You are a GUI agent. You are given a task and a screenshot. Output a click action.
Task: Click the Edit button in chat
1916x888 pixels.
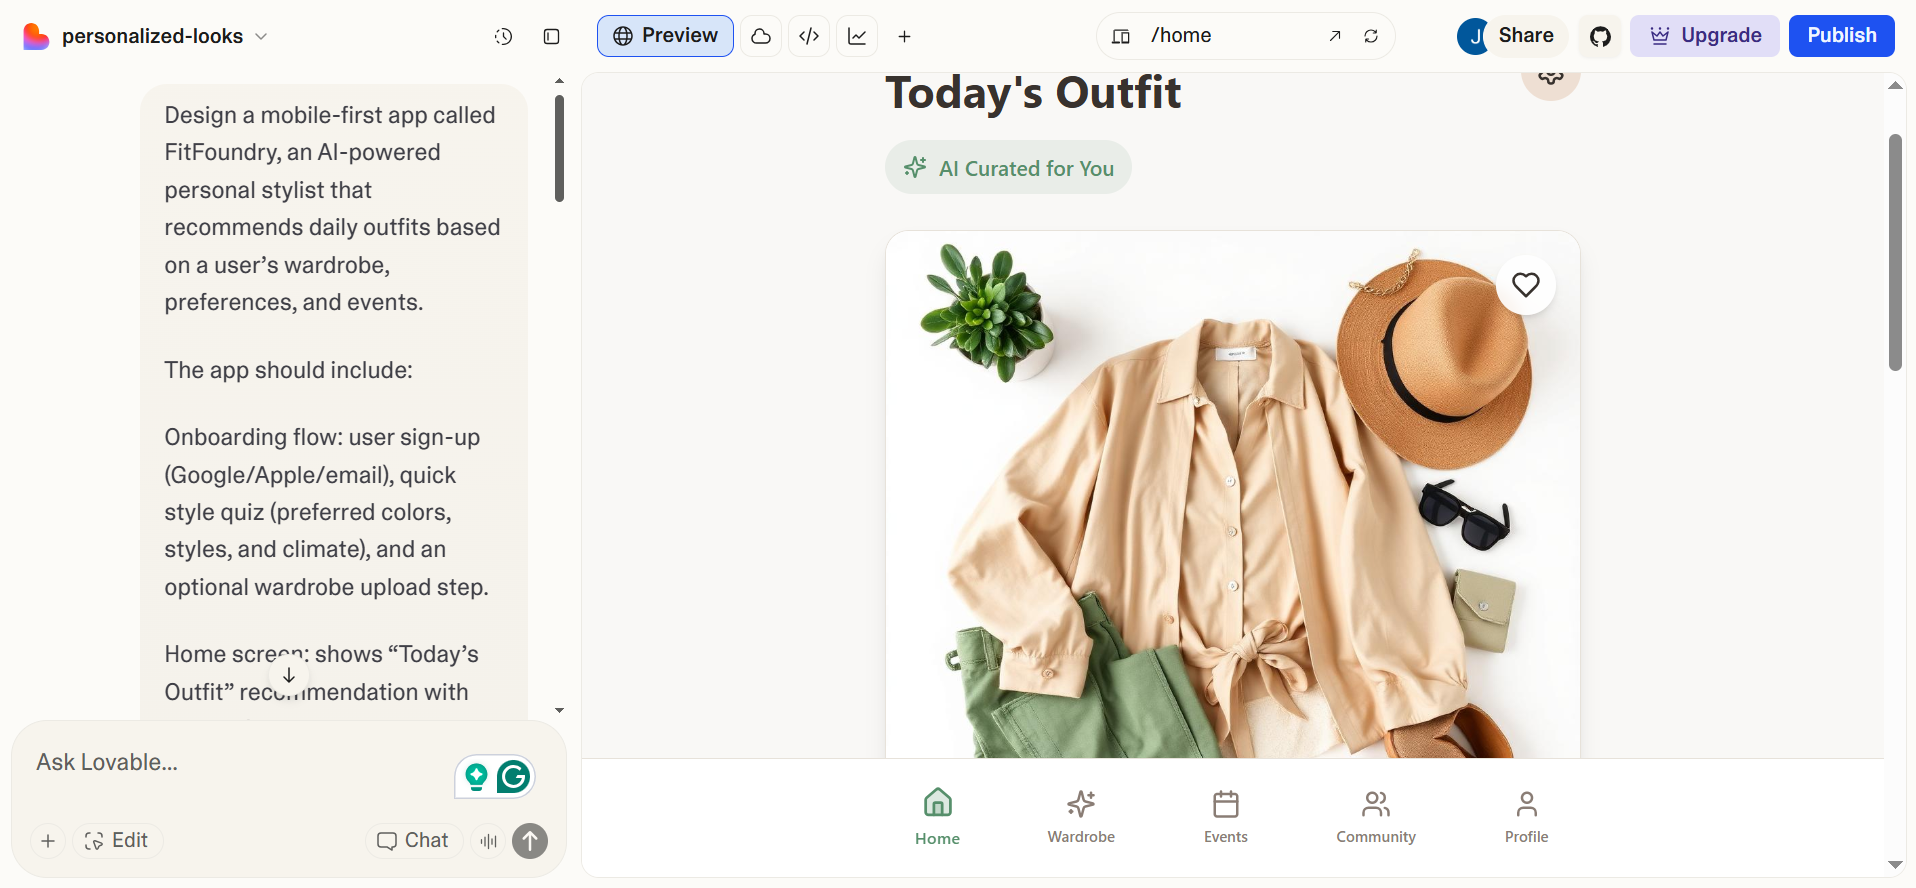coord(117,841)
